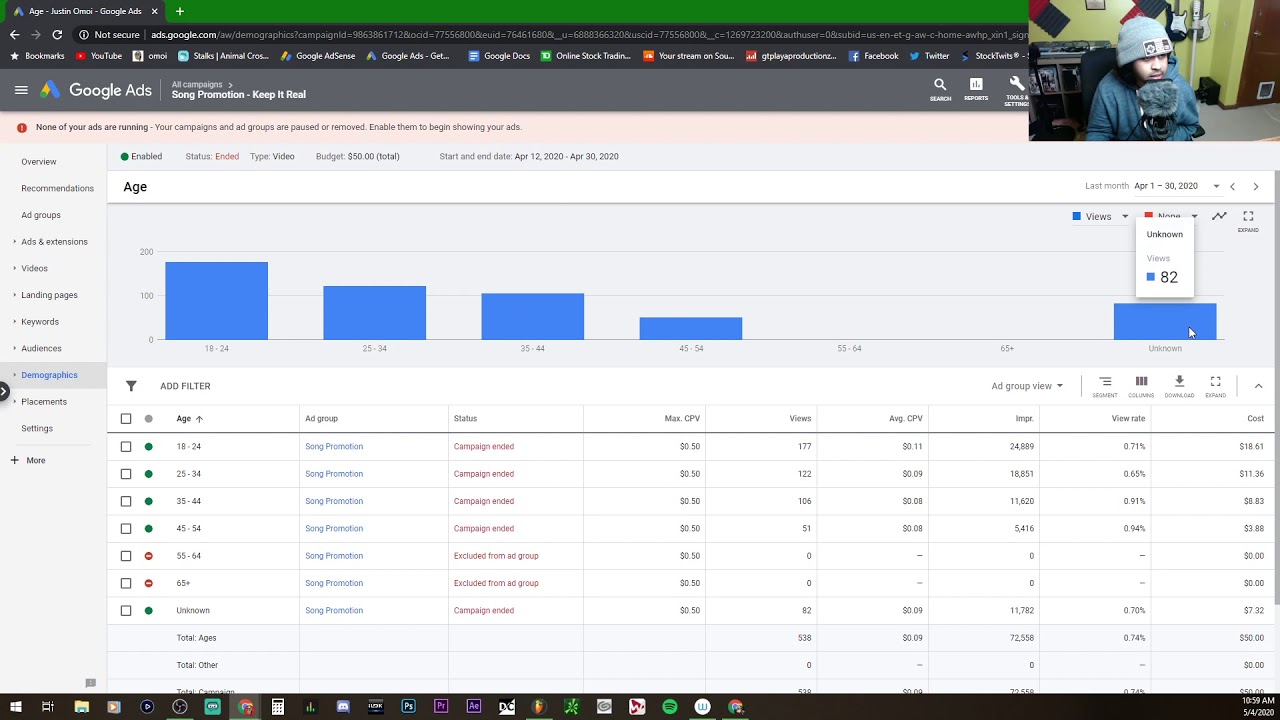Go to next date range arrow
The image size is (1280, 720).
point(1256,186)
